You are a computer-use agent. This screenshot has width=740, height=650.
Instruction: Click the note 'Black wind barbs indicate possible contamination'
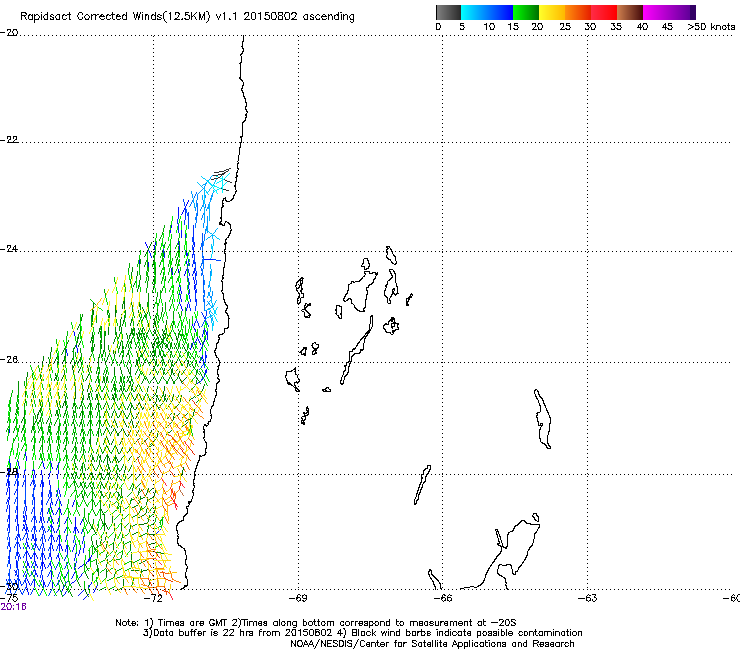click(467, 633)
